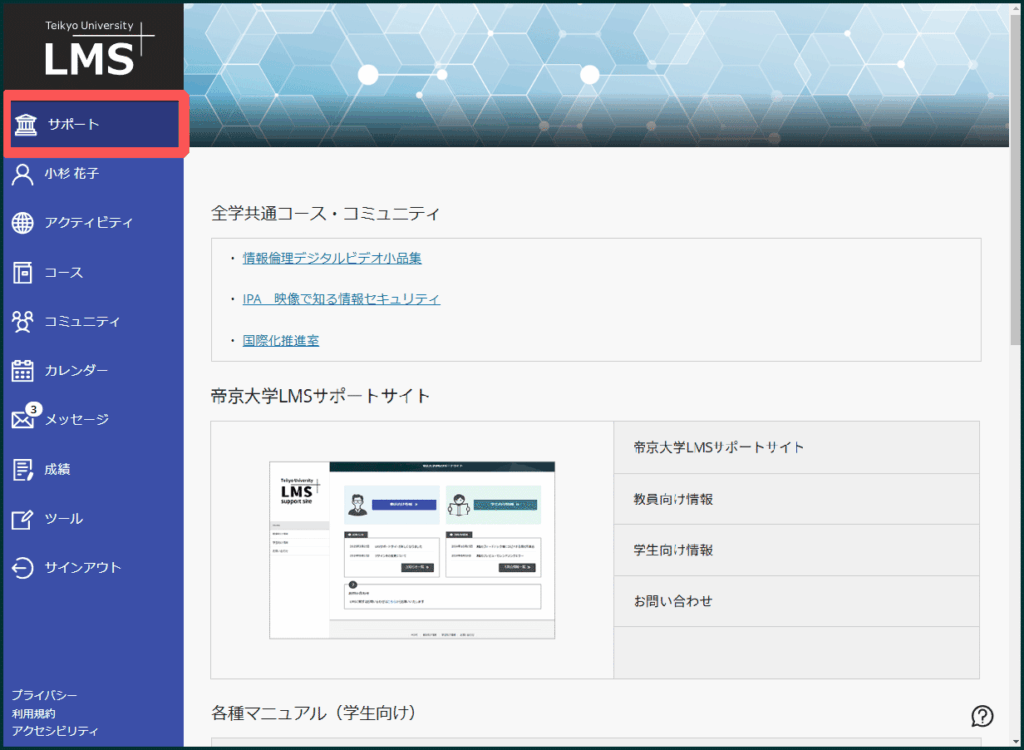This screenshot has height=750, width=1024.
Task: Go to アクティビティ in the sidebar
Action: 93,223
